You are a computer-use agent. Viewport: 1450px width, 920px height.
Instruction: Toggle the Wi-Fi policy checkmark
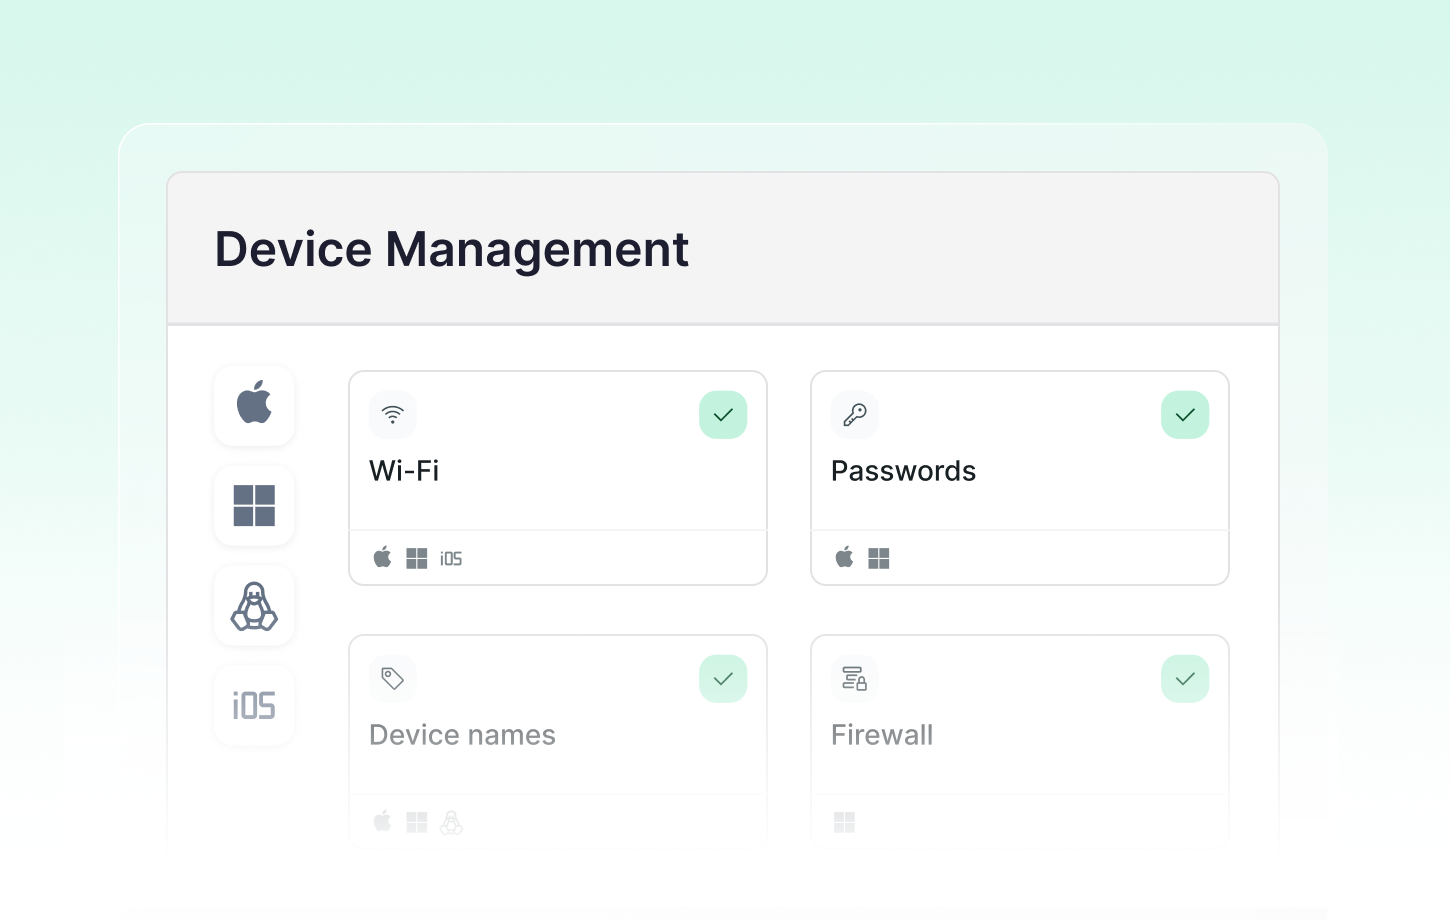723,414
